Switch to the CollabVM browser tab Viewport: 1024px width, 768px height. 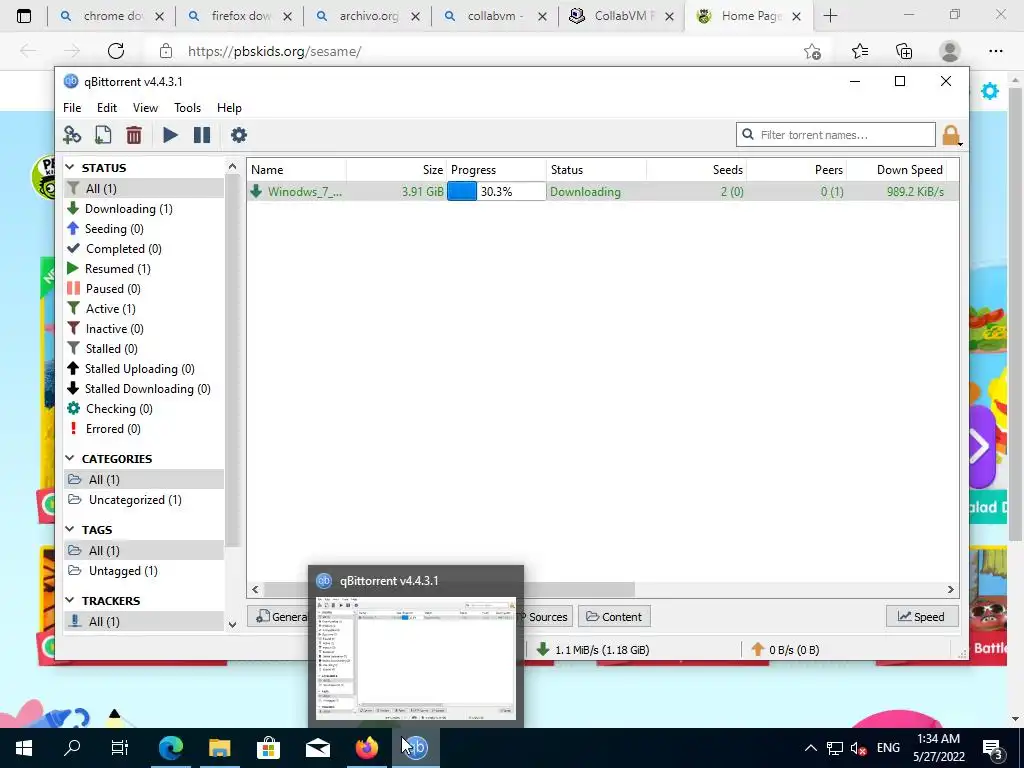[x=621, y=16]
